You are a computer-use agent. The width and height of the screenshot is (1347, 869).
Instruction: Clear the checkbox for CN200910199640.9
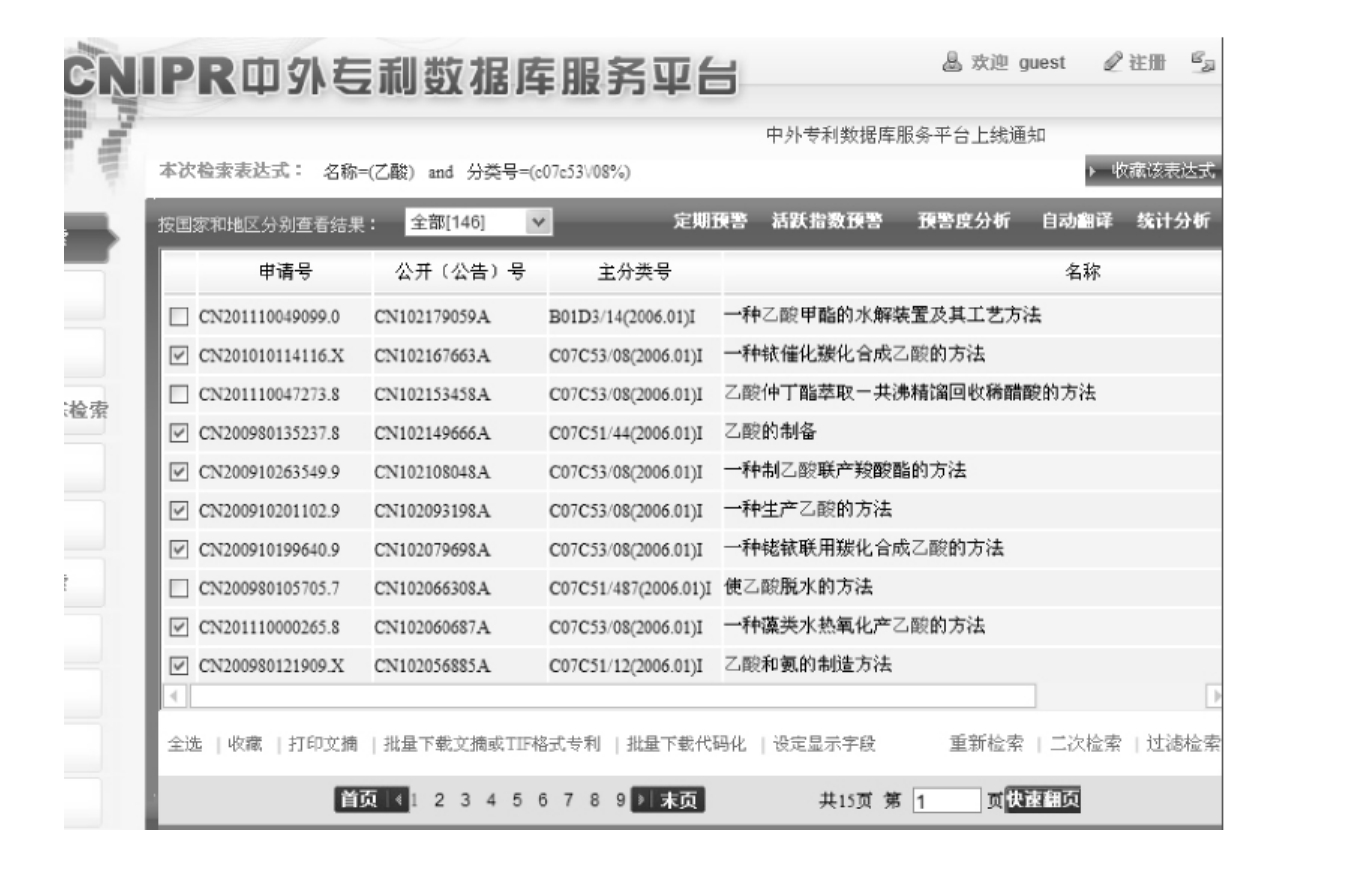coord(179,548)
